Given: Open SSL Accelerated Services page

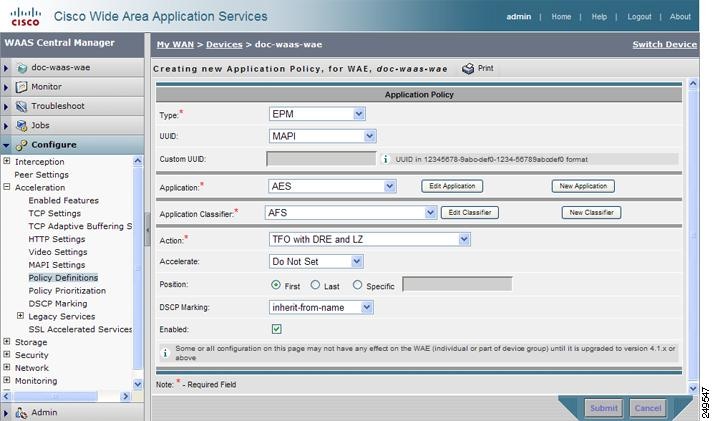Looking at the screenshot, I should click(80, 329).
